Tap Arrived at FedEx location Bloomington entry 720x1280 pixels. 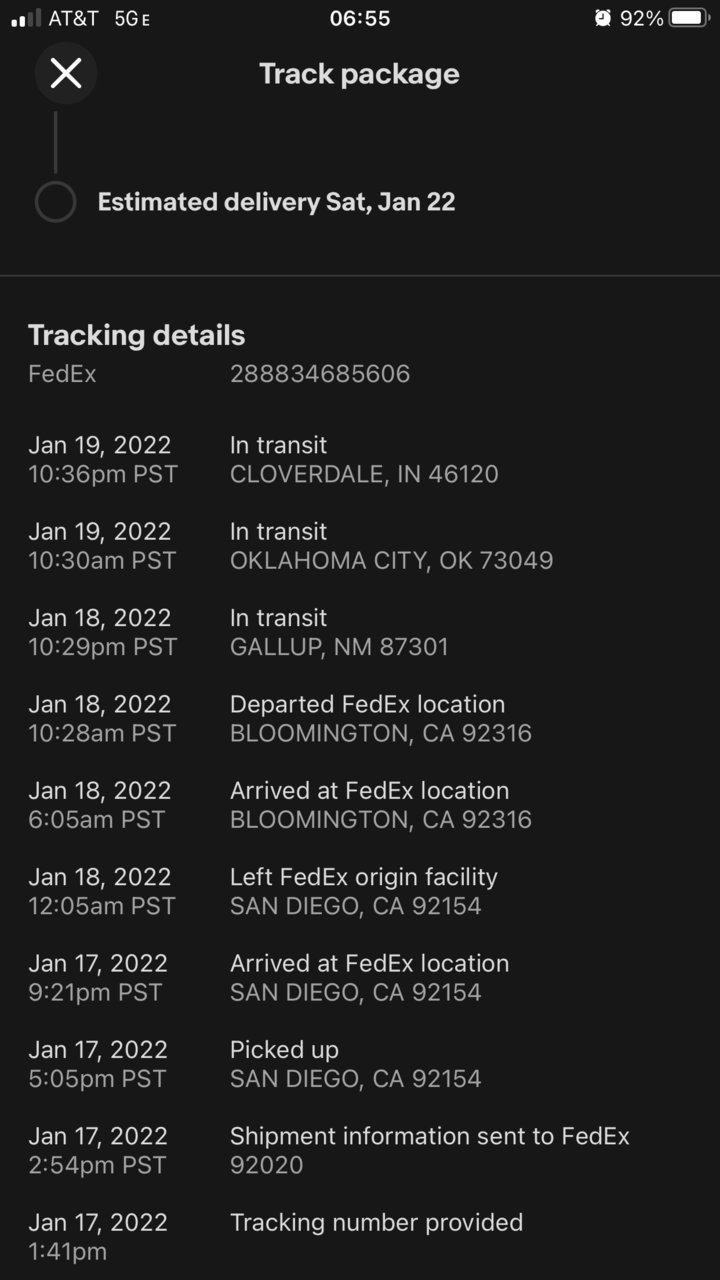pyautogui.click(x=360, y=805)
